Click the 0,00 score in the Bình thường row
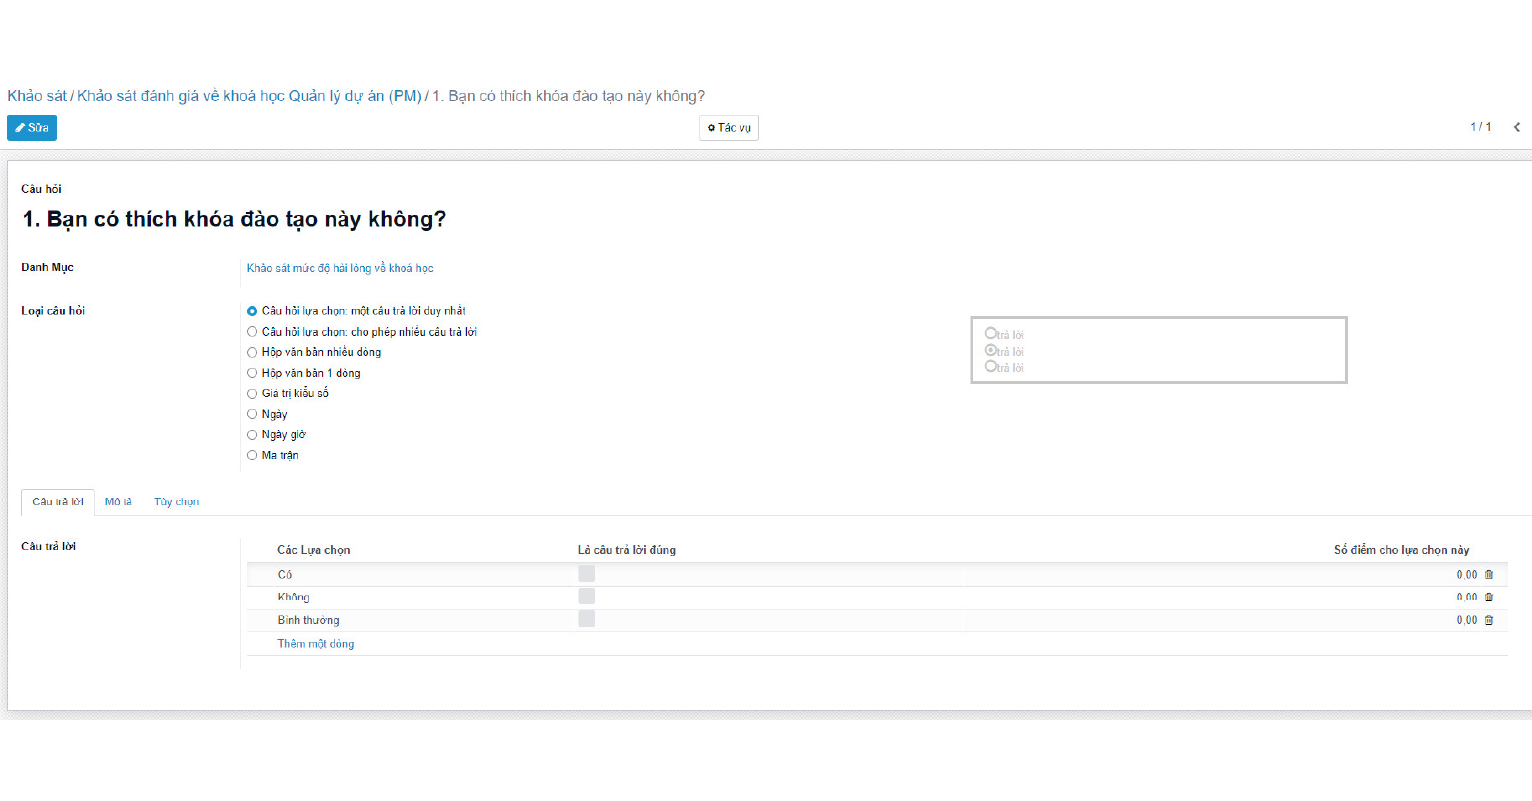The image size is (1532, 801). pos(1466,620)
